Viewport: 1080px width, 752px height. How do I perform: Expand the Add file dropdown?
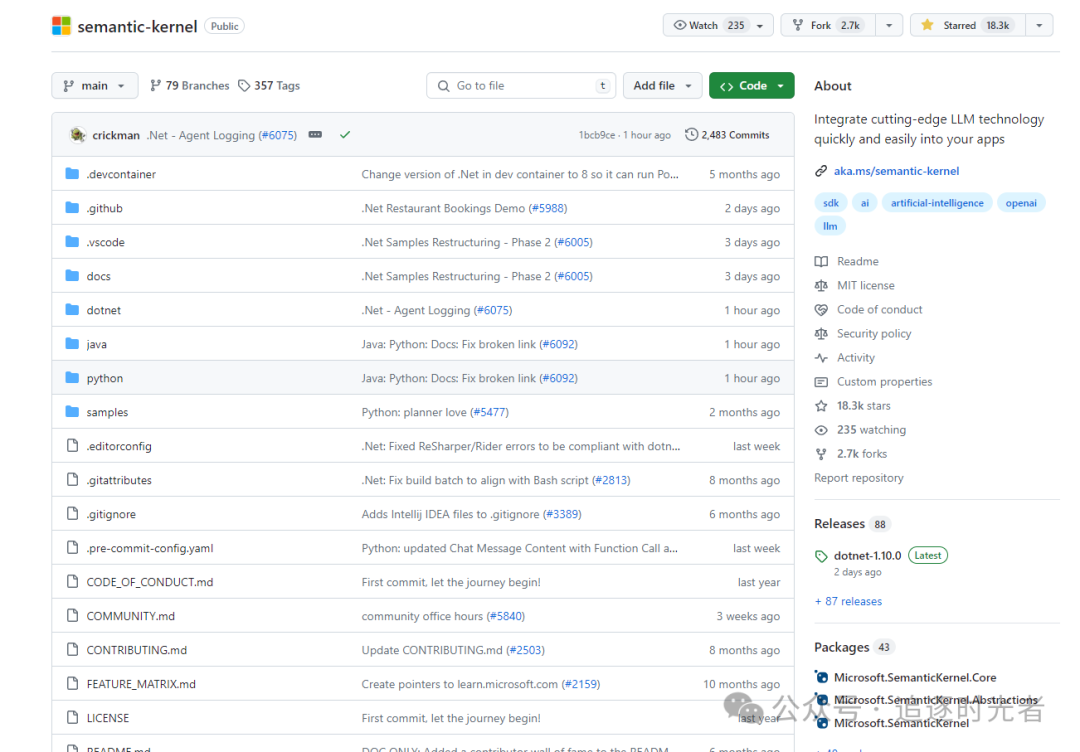tap(662, 85)
